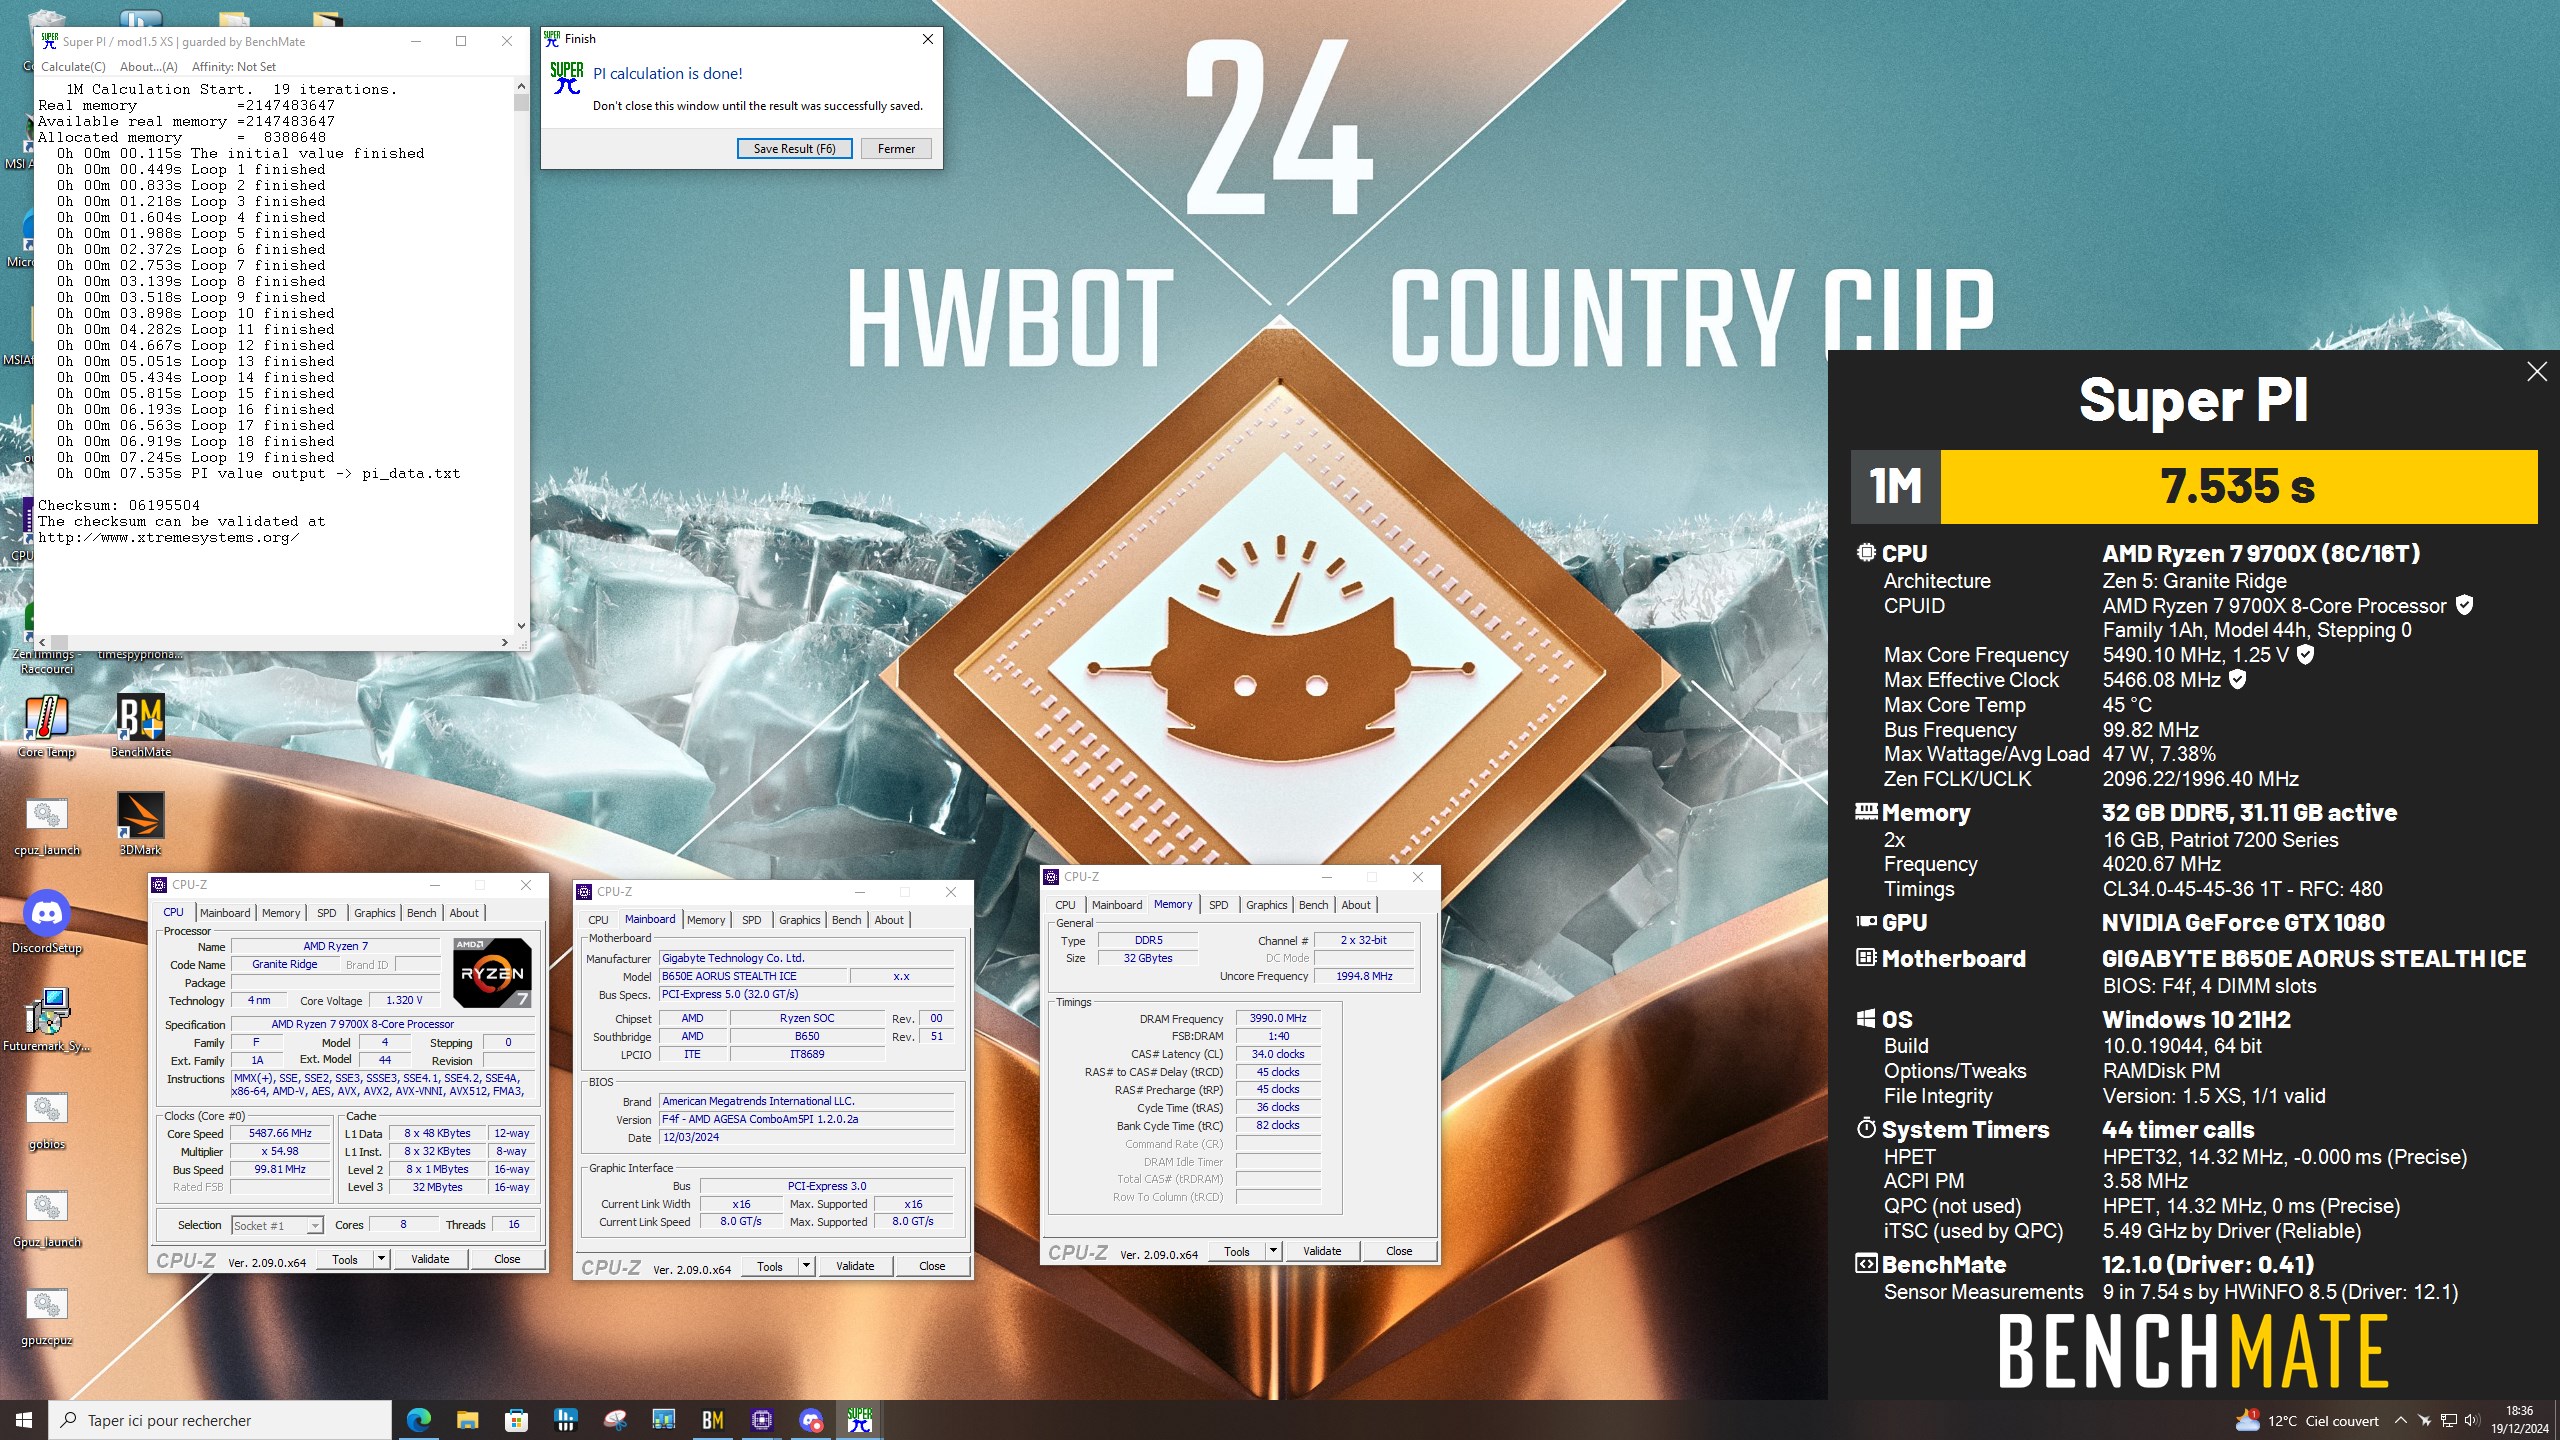
Task: Click the airplane mode tray icon
Action: coord(2424,1421)
